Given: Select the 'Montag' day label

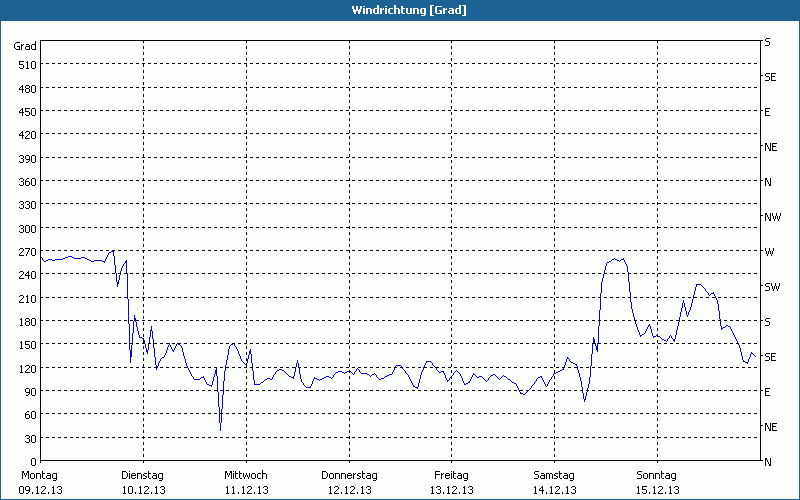Looking at the screenshot, I should 39,476.
